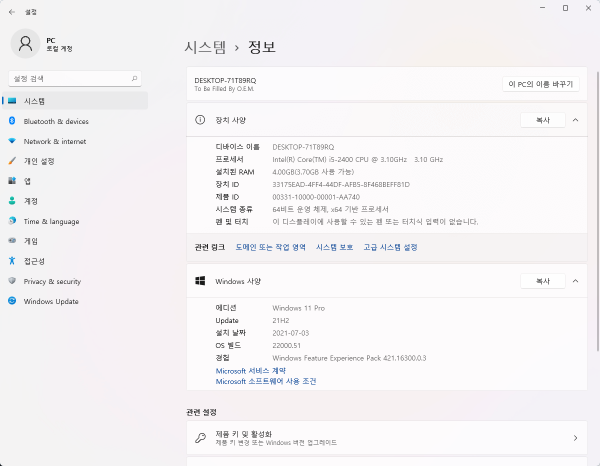Open 제품 키 및 활성화 chevron arrow
This screenshot has width=600, height=466.
(576, 438)
